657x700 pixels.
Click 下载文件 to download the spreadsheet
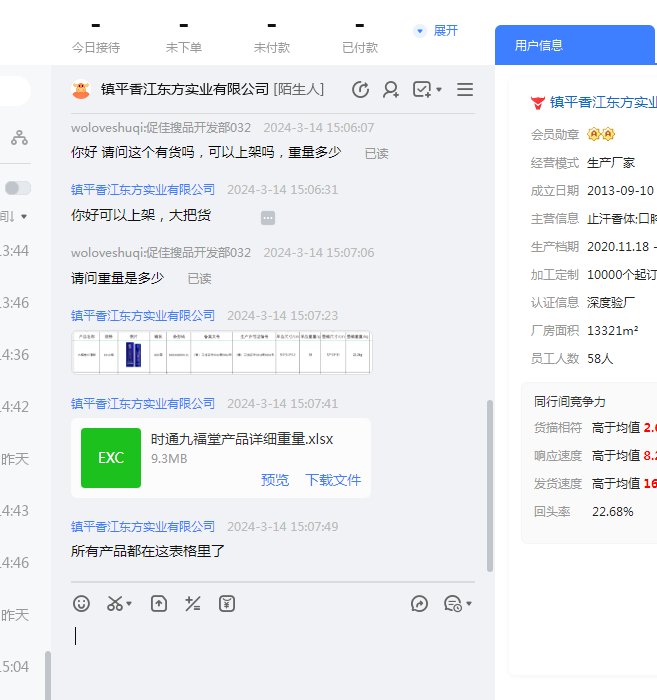(333, 480)
